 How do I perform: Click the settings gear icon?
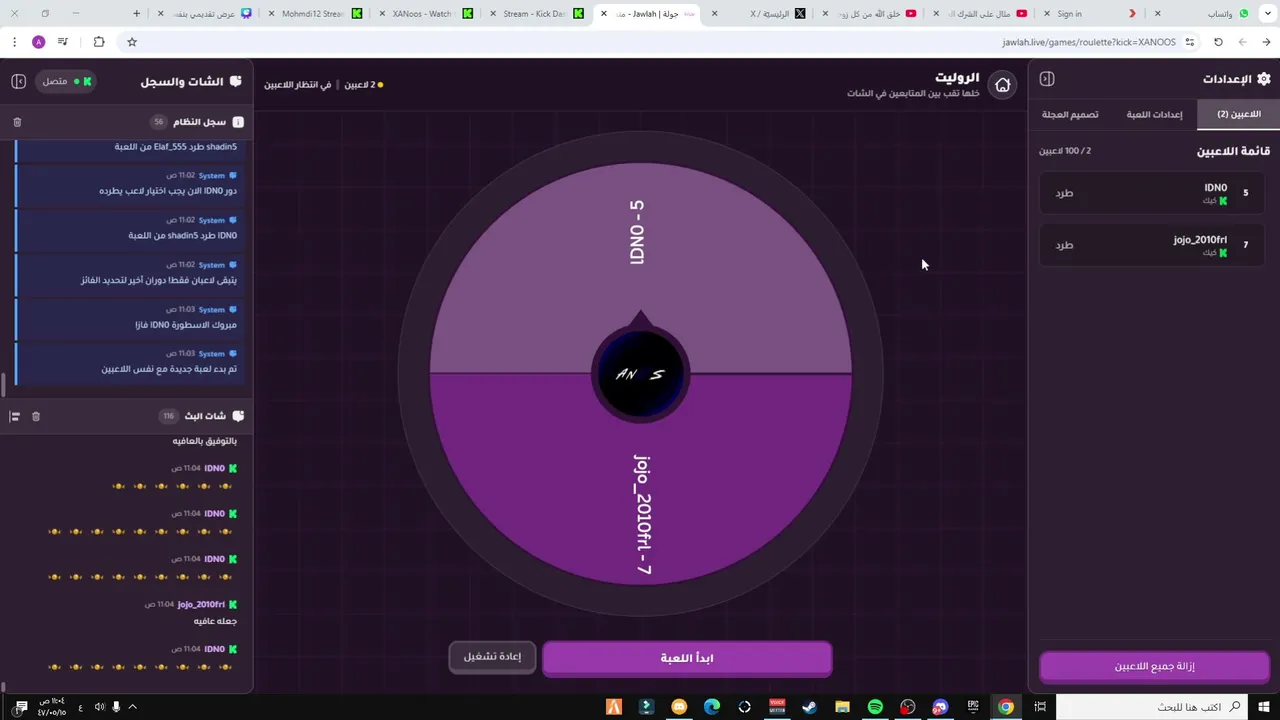(x=1263, y=79)
